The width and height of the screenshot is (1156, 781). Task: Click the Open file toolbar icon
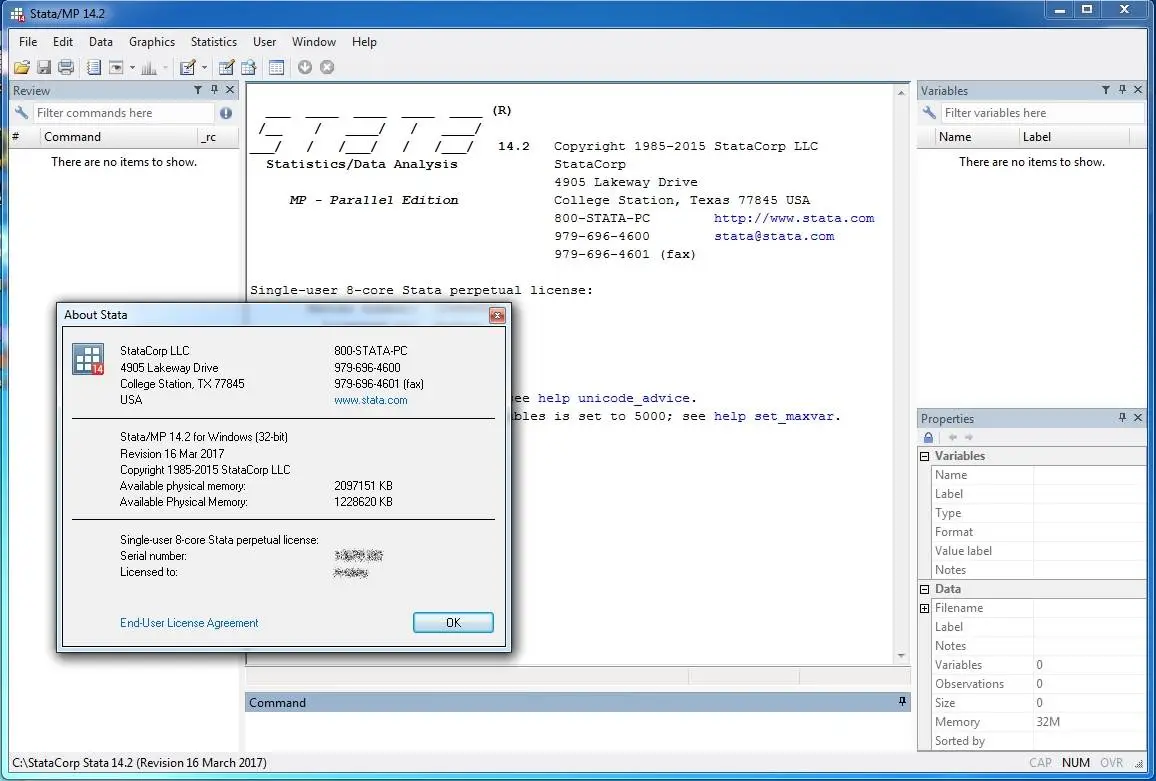22,67
